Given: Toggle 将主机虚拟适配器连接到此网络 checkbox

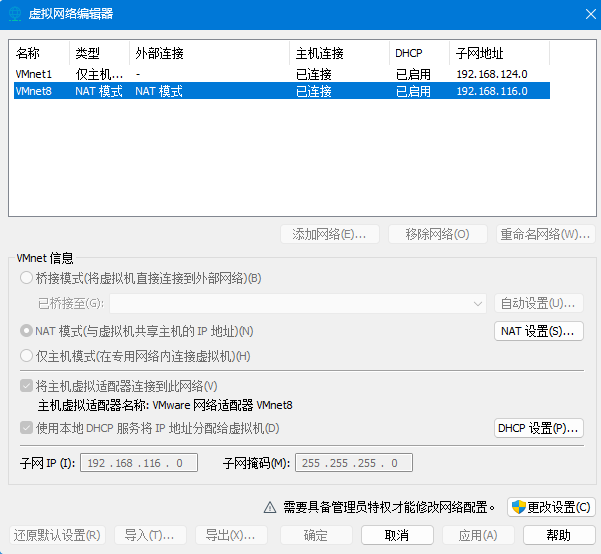Looking at the screenshot, I should coord(26,386).
